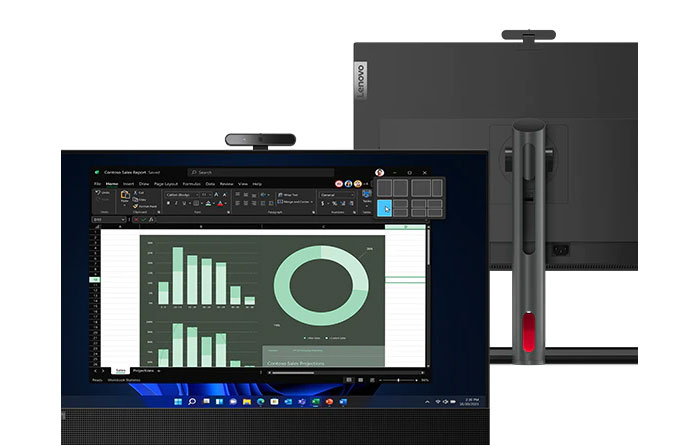Toggle Bold formatting
Viewport: 700px width, 445px height.
pyautogui.click(x=168, y=203)
